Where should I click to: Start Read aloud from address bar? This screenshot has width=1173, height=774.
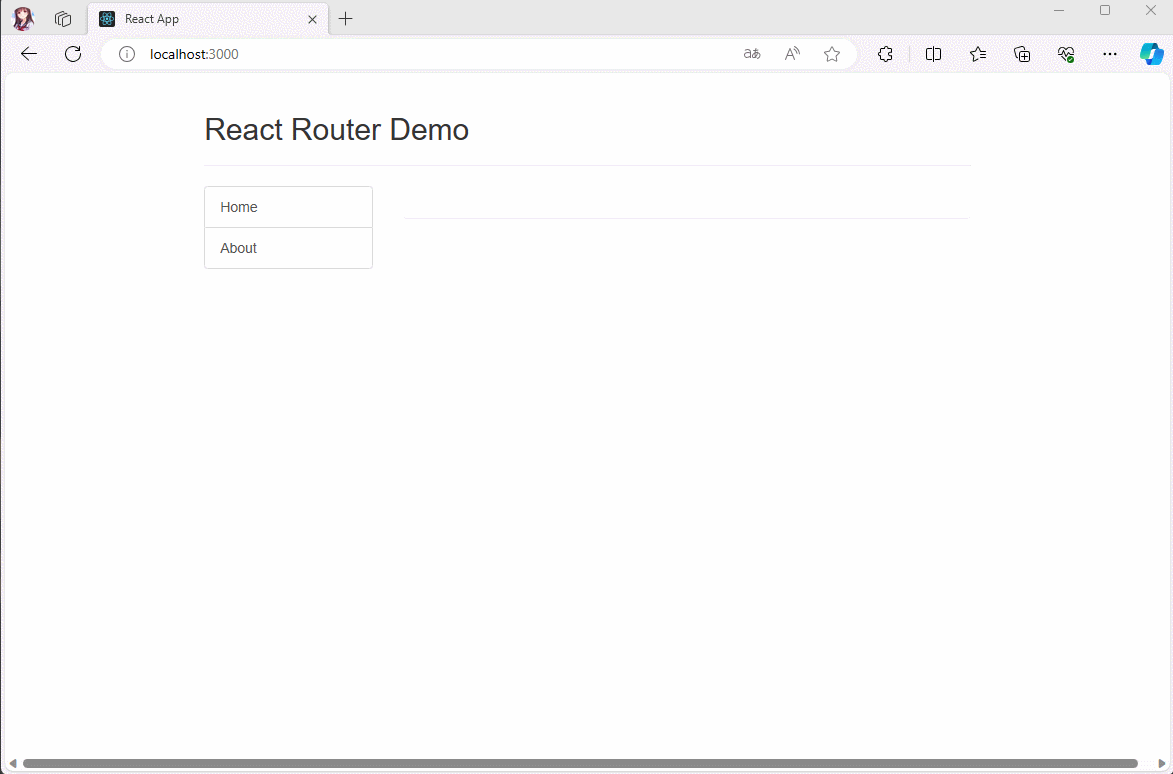click(x=792, y=54)
